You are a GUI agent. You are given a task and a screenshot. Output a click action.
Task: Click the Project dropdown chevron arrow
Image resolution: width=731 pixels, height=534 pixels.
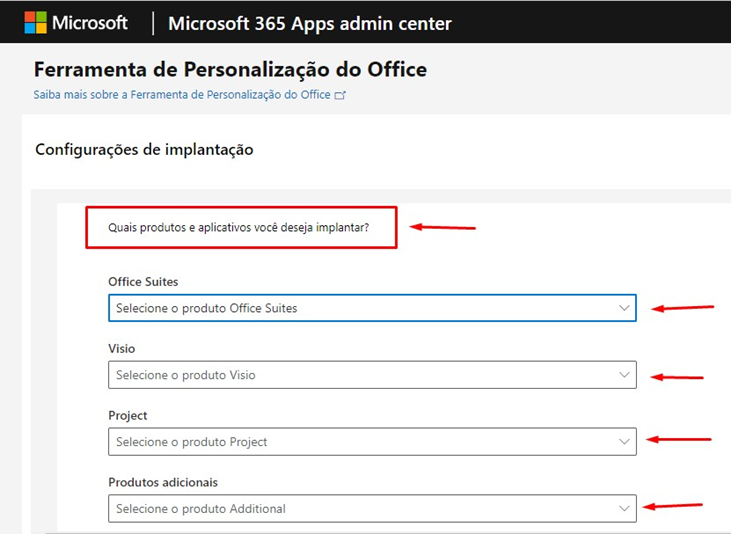[624, 442]
